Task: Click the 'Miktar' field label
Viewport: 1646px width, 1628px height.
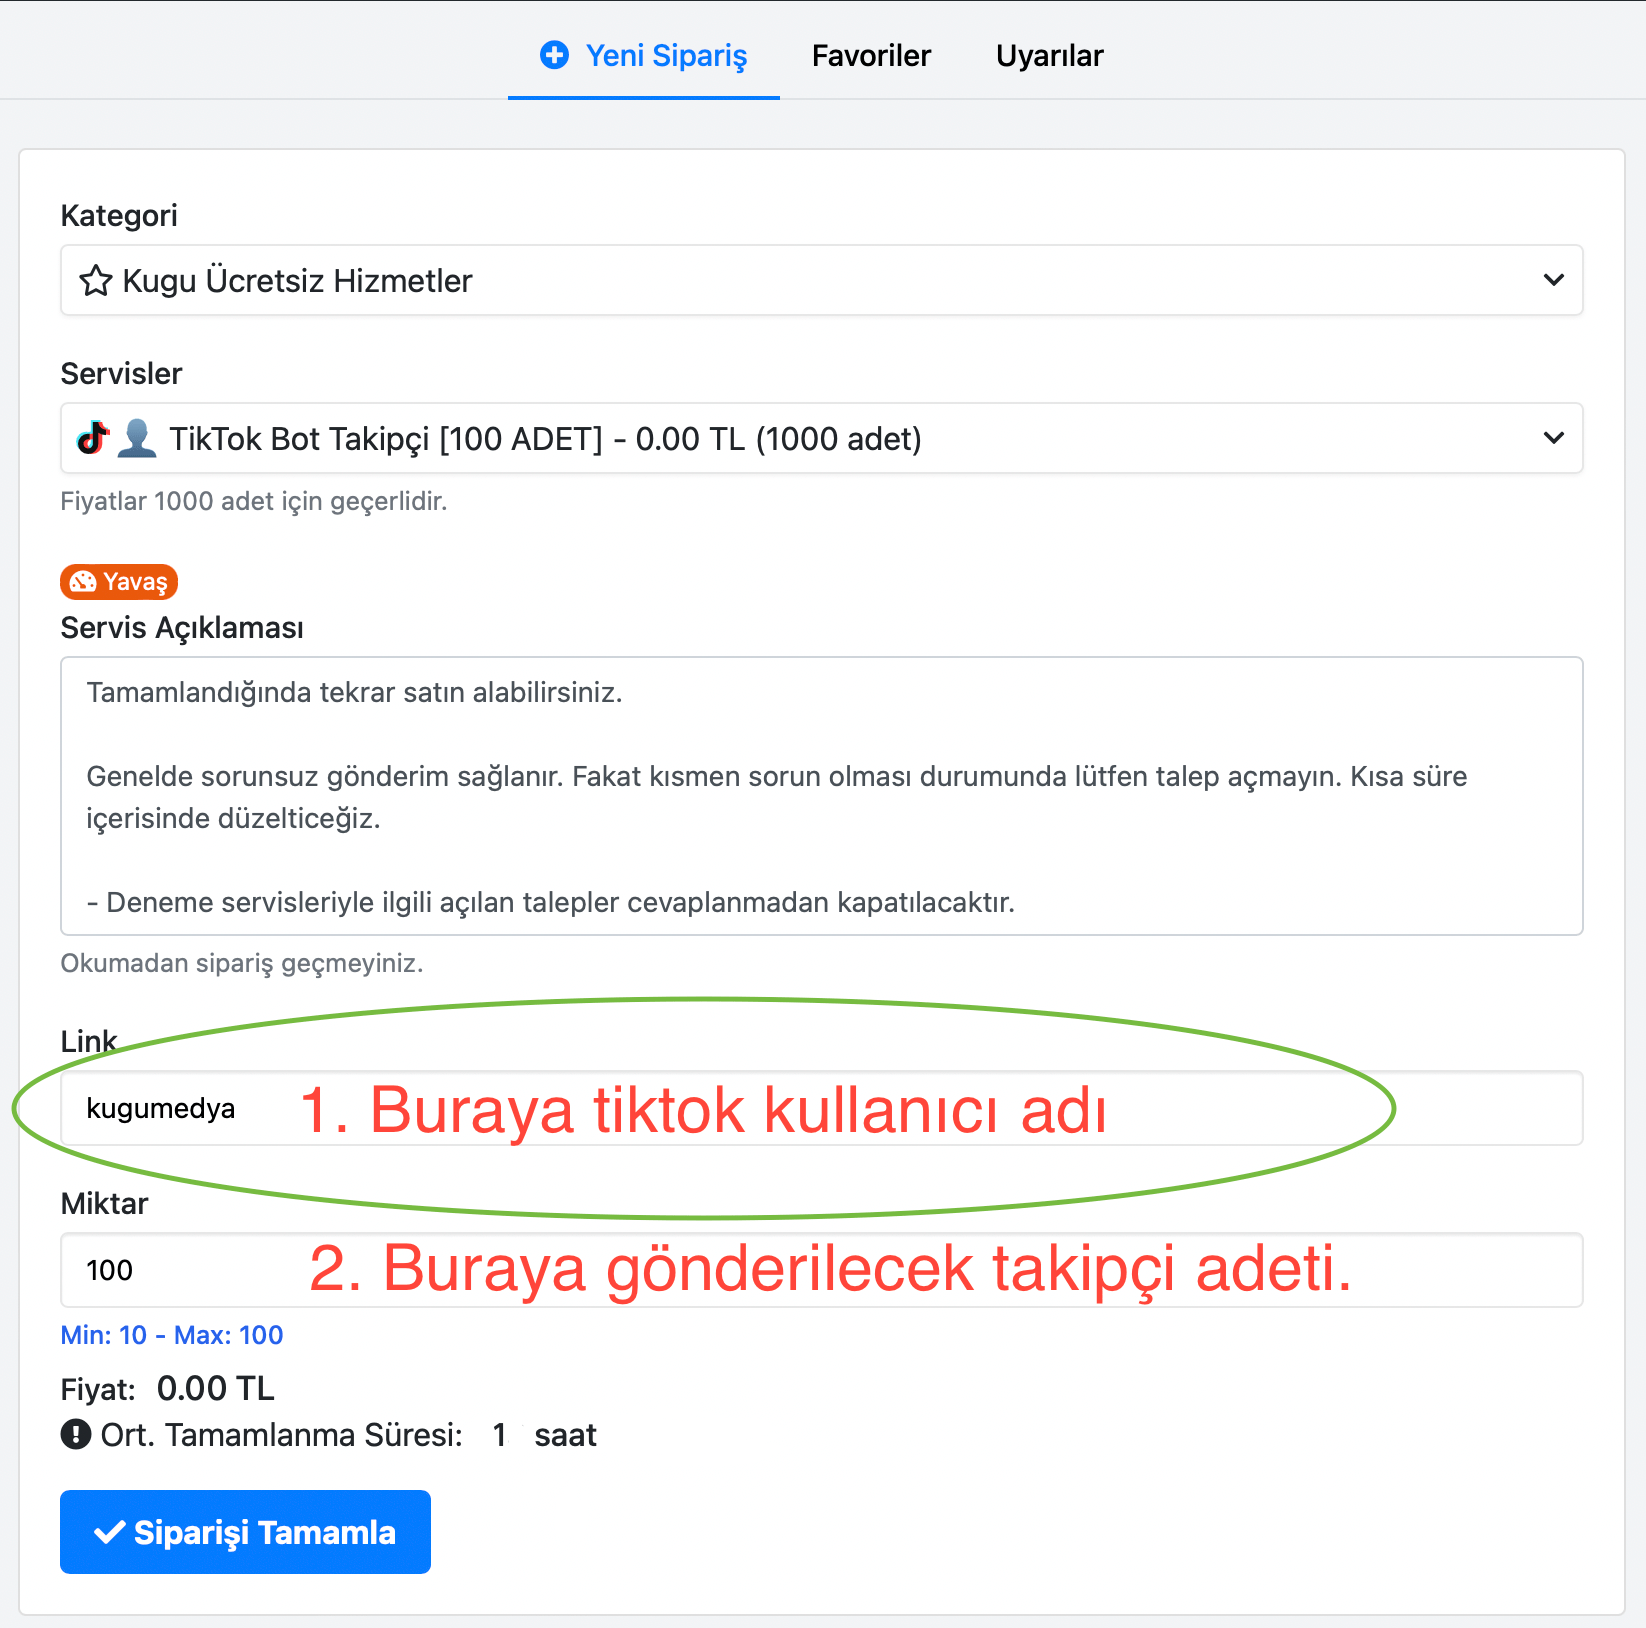Action: pyautogui.click(x=104, y=1203)
